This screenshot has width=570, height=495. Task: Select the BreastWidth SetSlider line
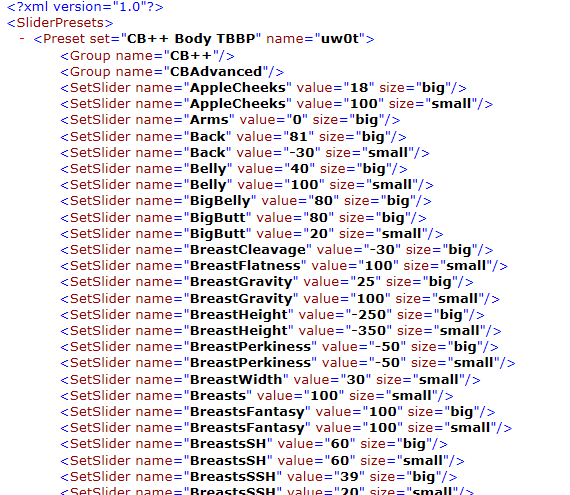point(270,380)
